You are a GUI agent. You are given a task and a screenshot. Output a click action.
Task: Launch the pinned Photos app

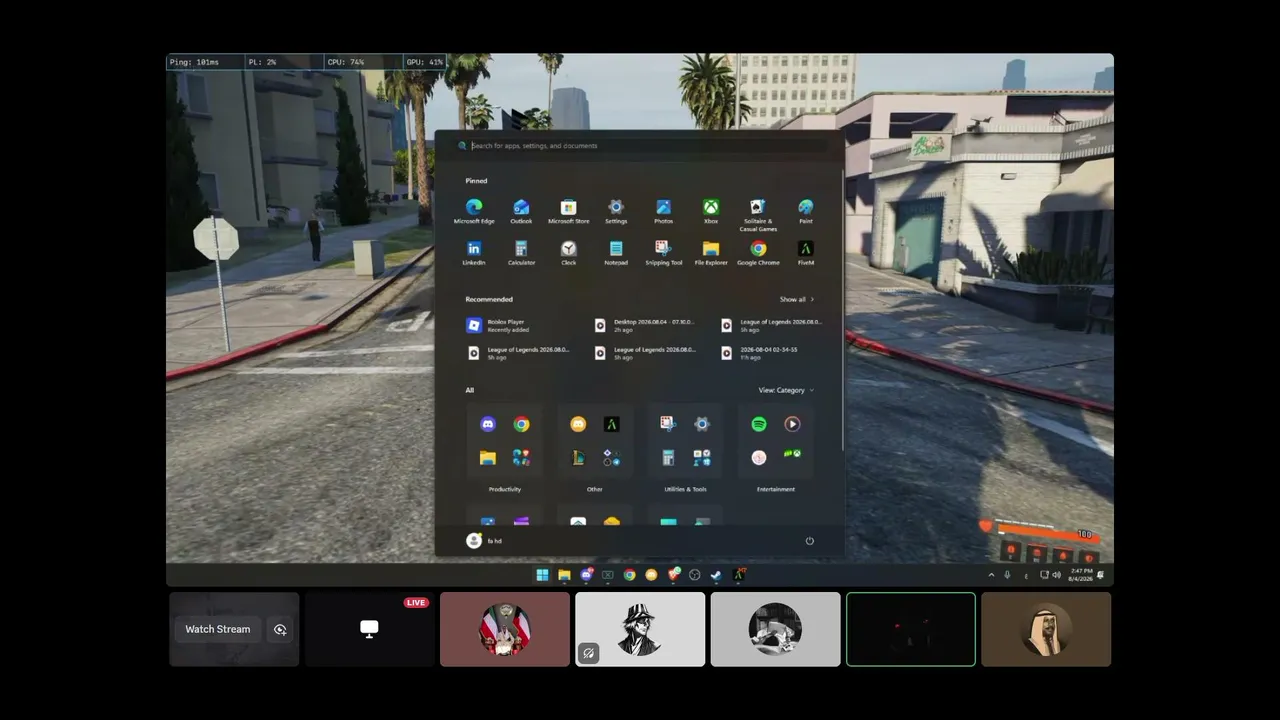pyautogui.click(x=663, y=211)
